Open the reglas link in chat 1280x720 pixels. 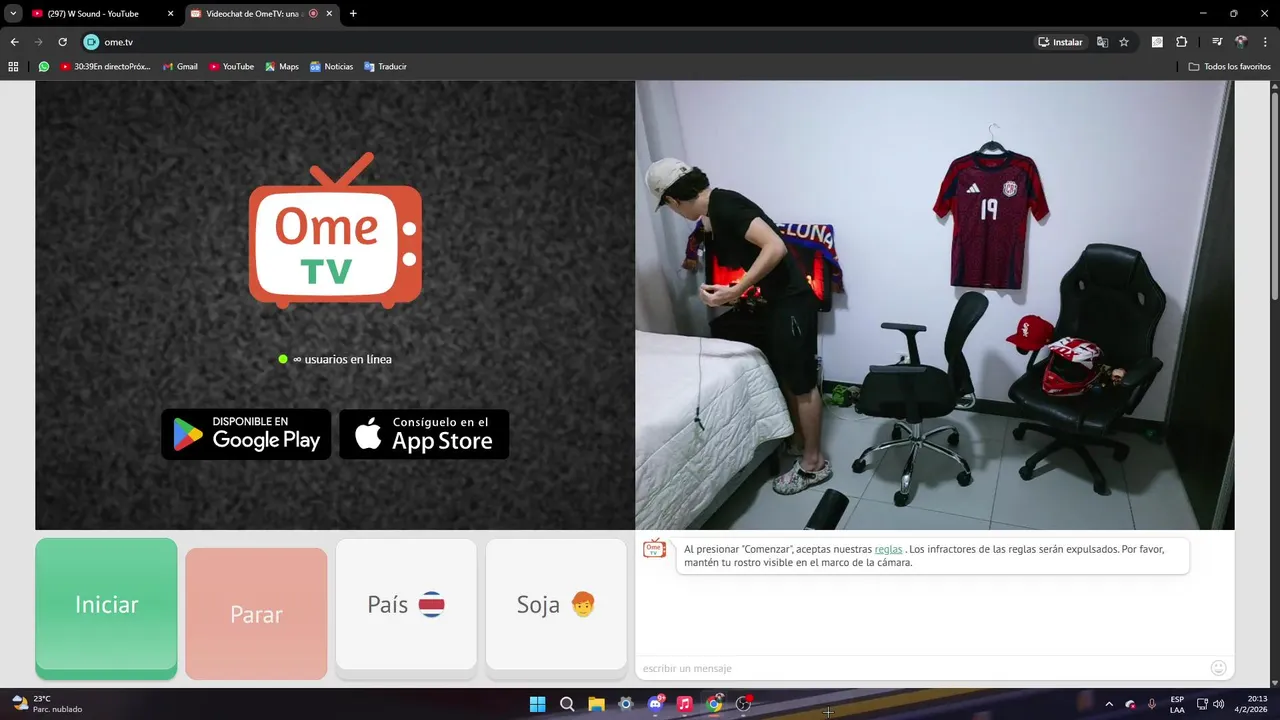pos(888,549)
